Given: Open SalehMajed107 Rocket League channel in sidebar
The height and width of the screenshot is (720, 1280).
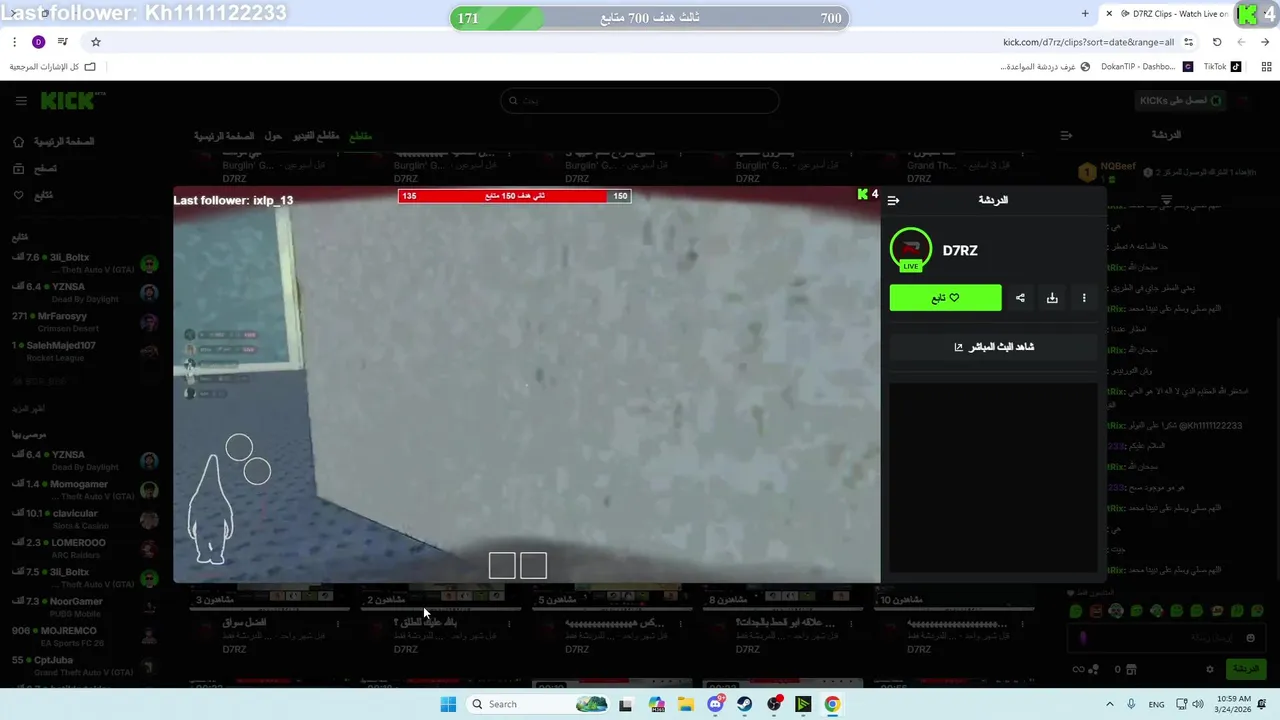Looking at the screenshot, I should click(x=85, y=352).
